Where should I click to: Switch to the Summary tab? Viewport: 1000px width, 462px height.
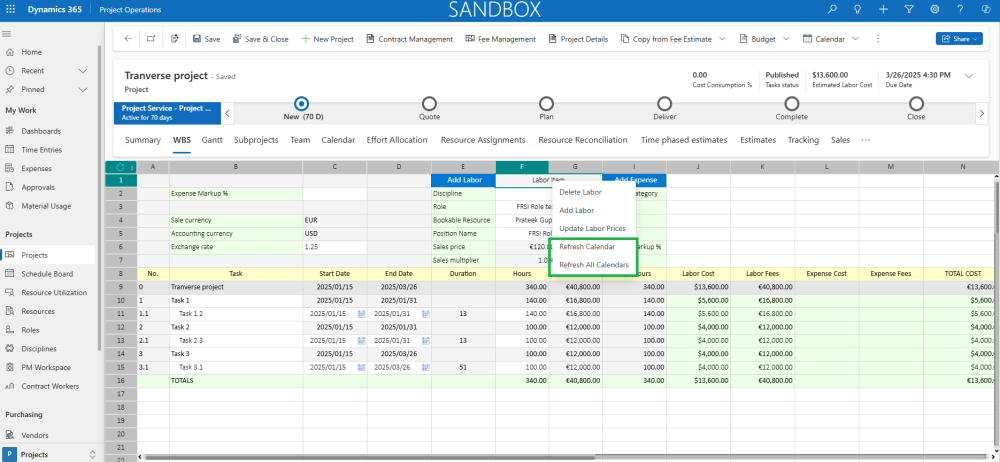coord(143,140)
